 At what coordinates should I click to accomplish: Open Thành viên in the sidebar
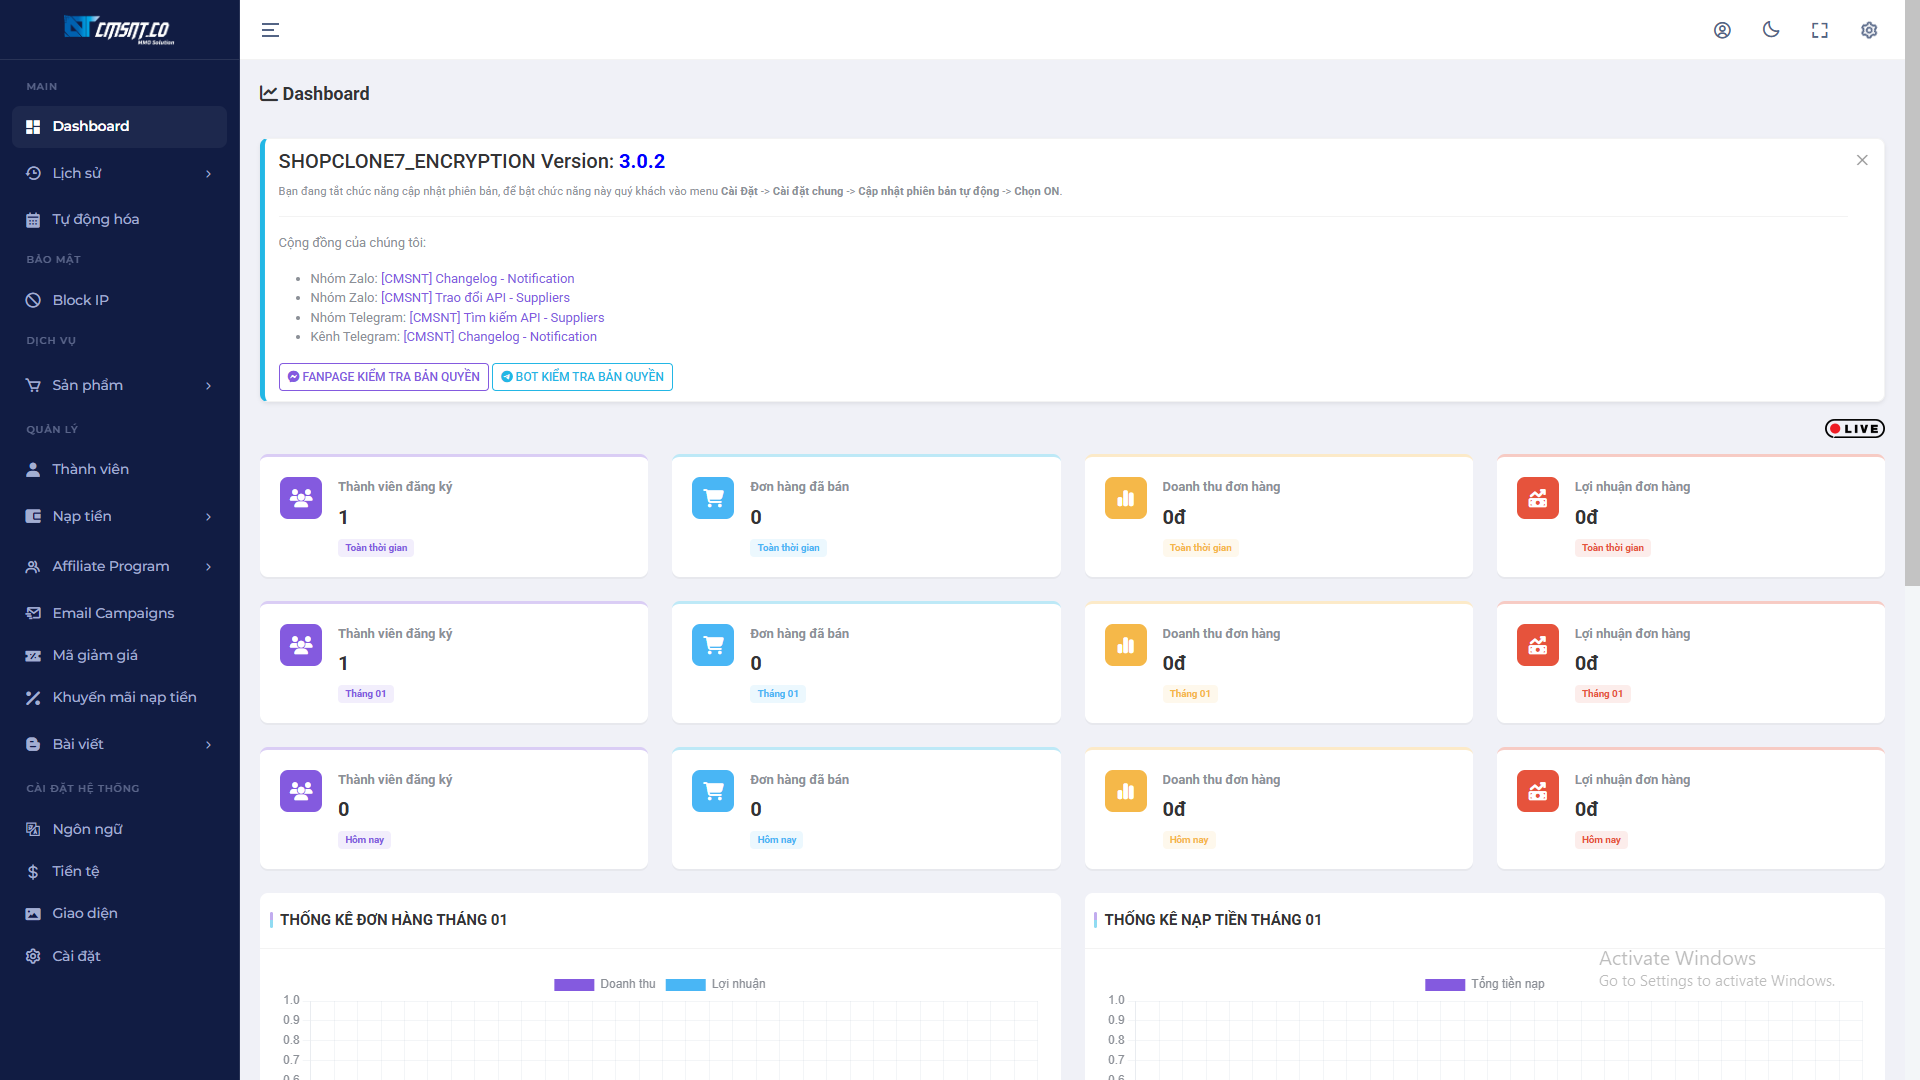pos(90,469)
